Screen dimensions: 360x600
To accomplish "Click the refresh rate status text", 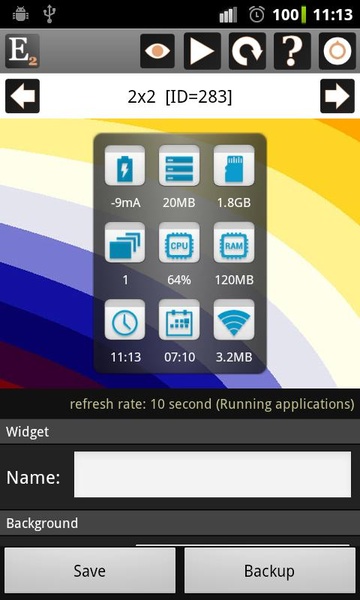I will (212, 404).
